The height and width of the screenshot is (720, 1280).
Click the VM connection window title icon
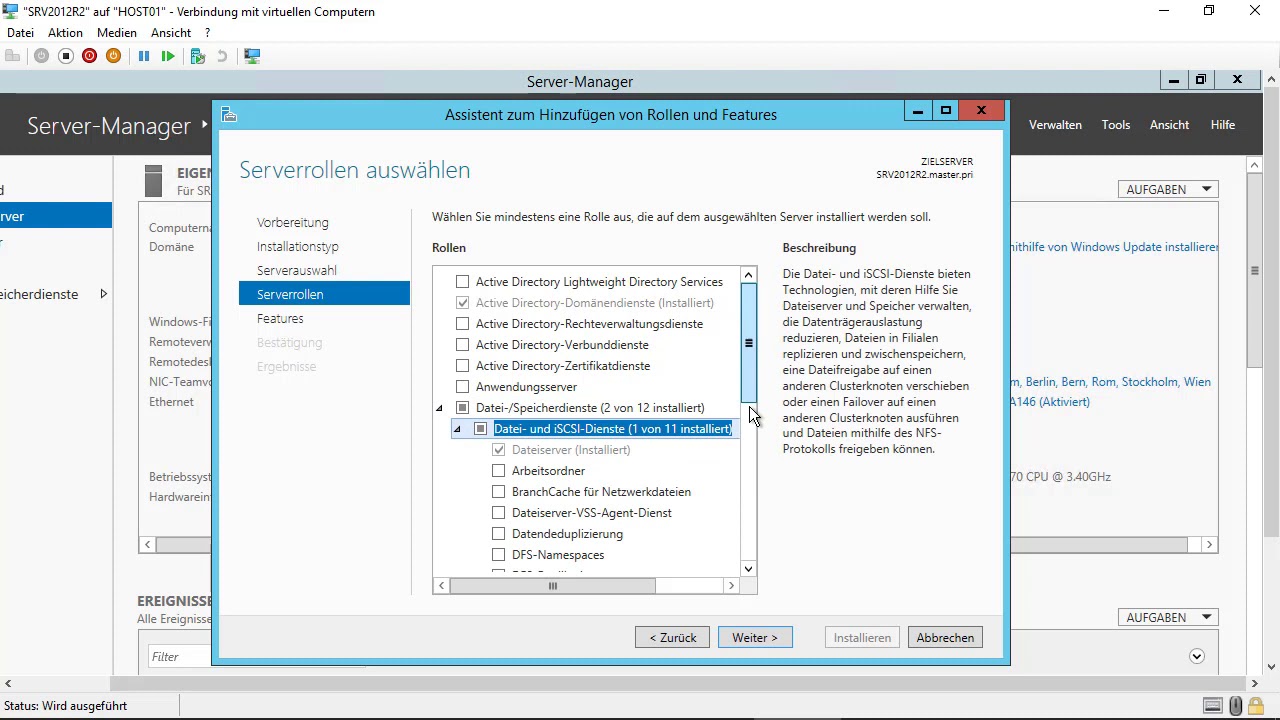point(10,11)
